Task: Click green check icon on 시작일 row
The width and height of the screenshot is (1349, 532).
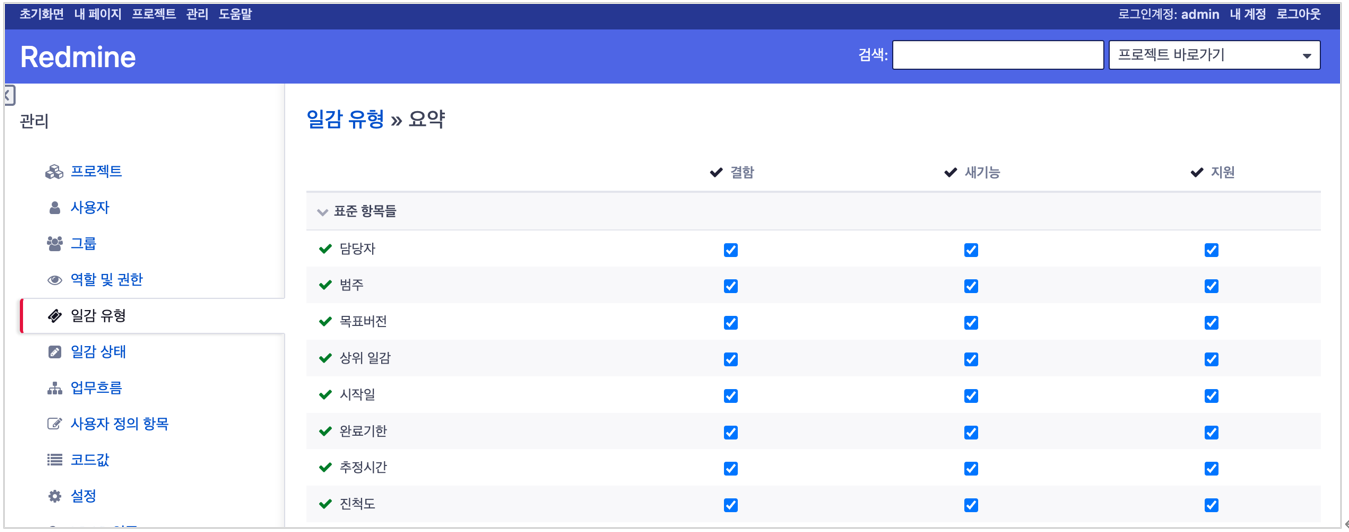Action: click(x=325, y=395)
